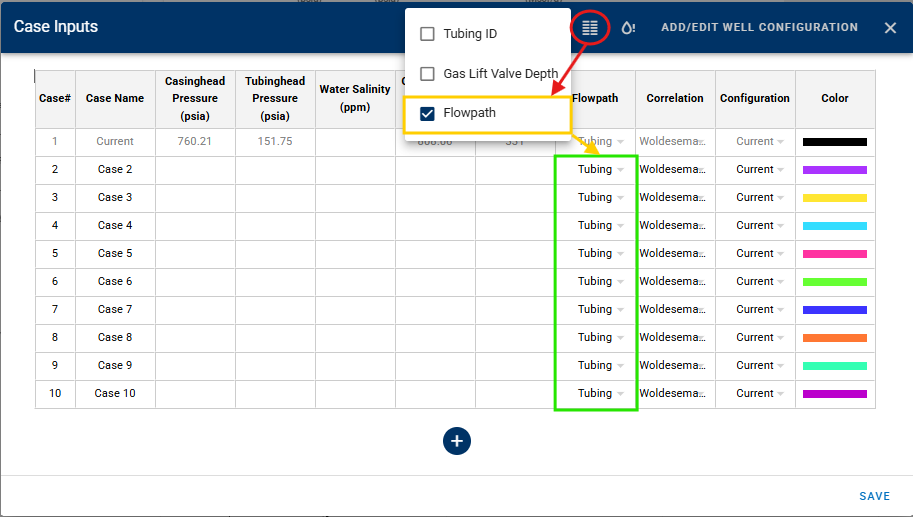Close the Case Inputs dialog
This screenshot has height=517, width=913.
tap(890, 27)
